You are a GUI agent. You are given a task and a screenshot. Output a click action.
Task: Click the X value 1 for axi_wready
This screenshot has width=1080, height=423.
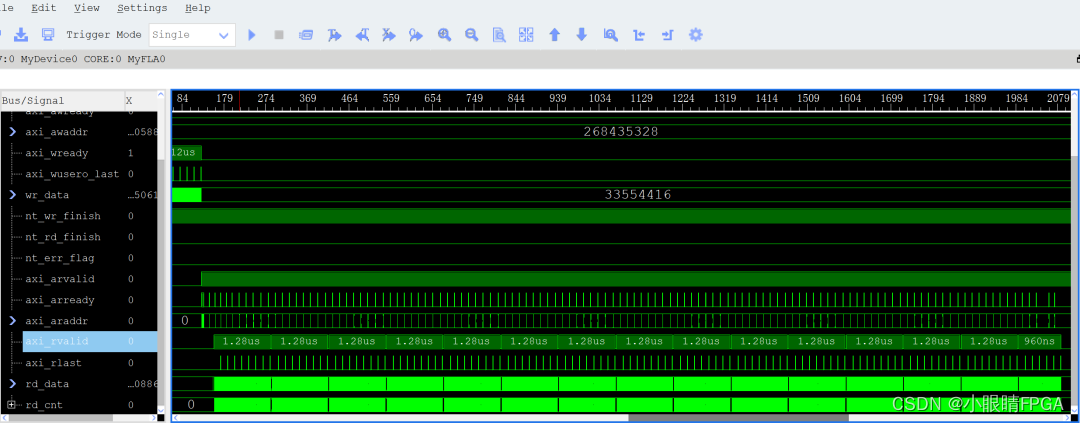[131, 153]
